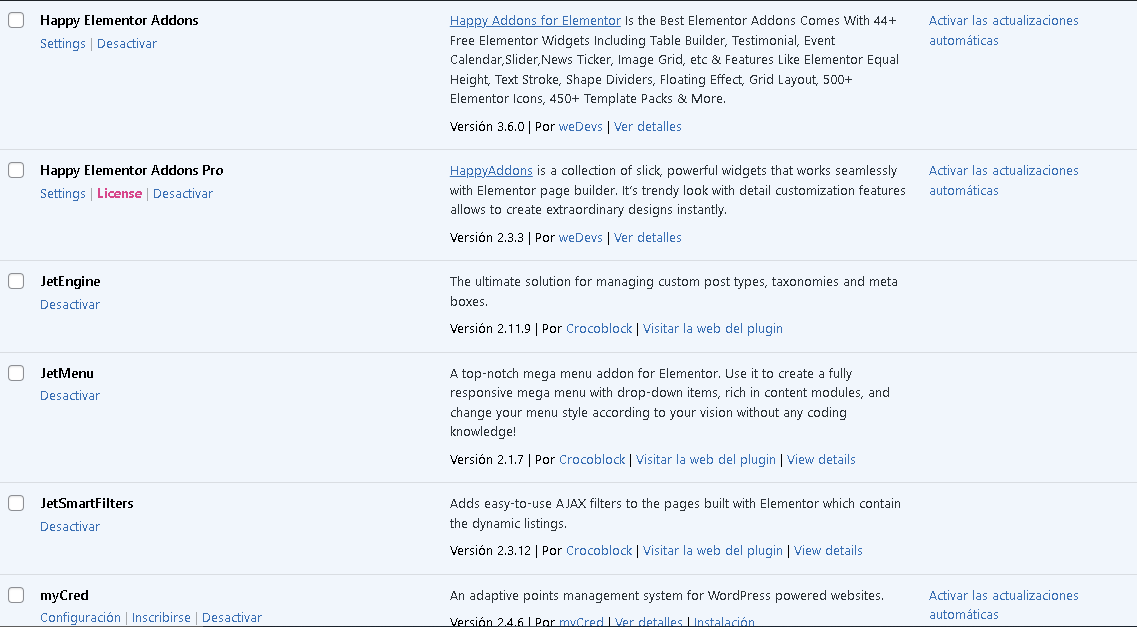Visit the JetMenu plugin website
1137x627 pixels.
(x=706, y=460)
